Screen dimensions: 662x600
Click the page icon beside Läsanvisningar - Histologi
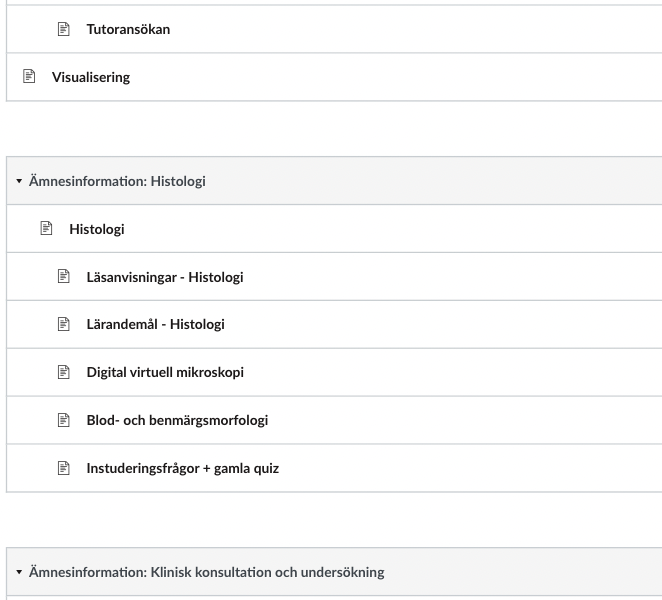tap(63, 277)
